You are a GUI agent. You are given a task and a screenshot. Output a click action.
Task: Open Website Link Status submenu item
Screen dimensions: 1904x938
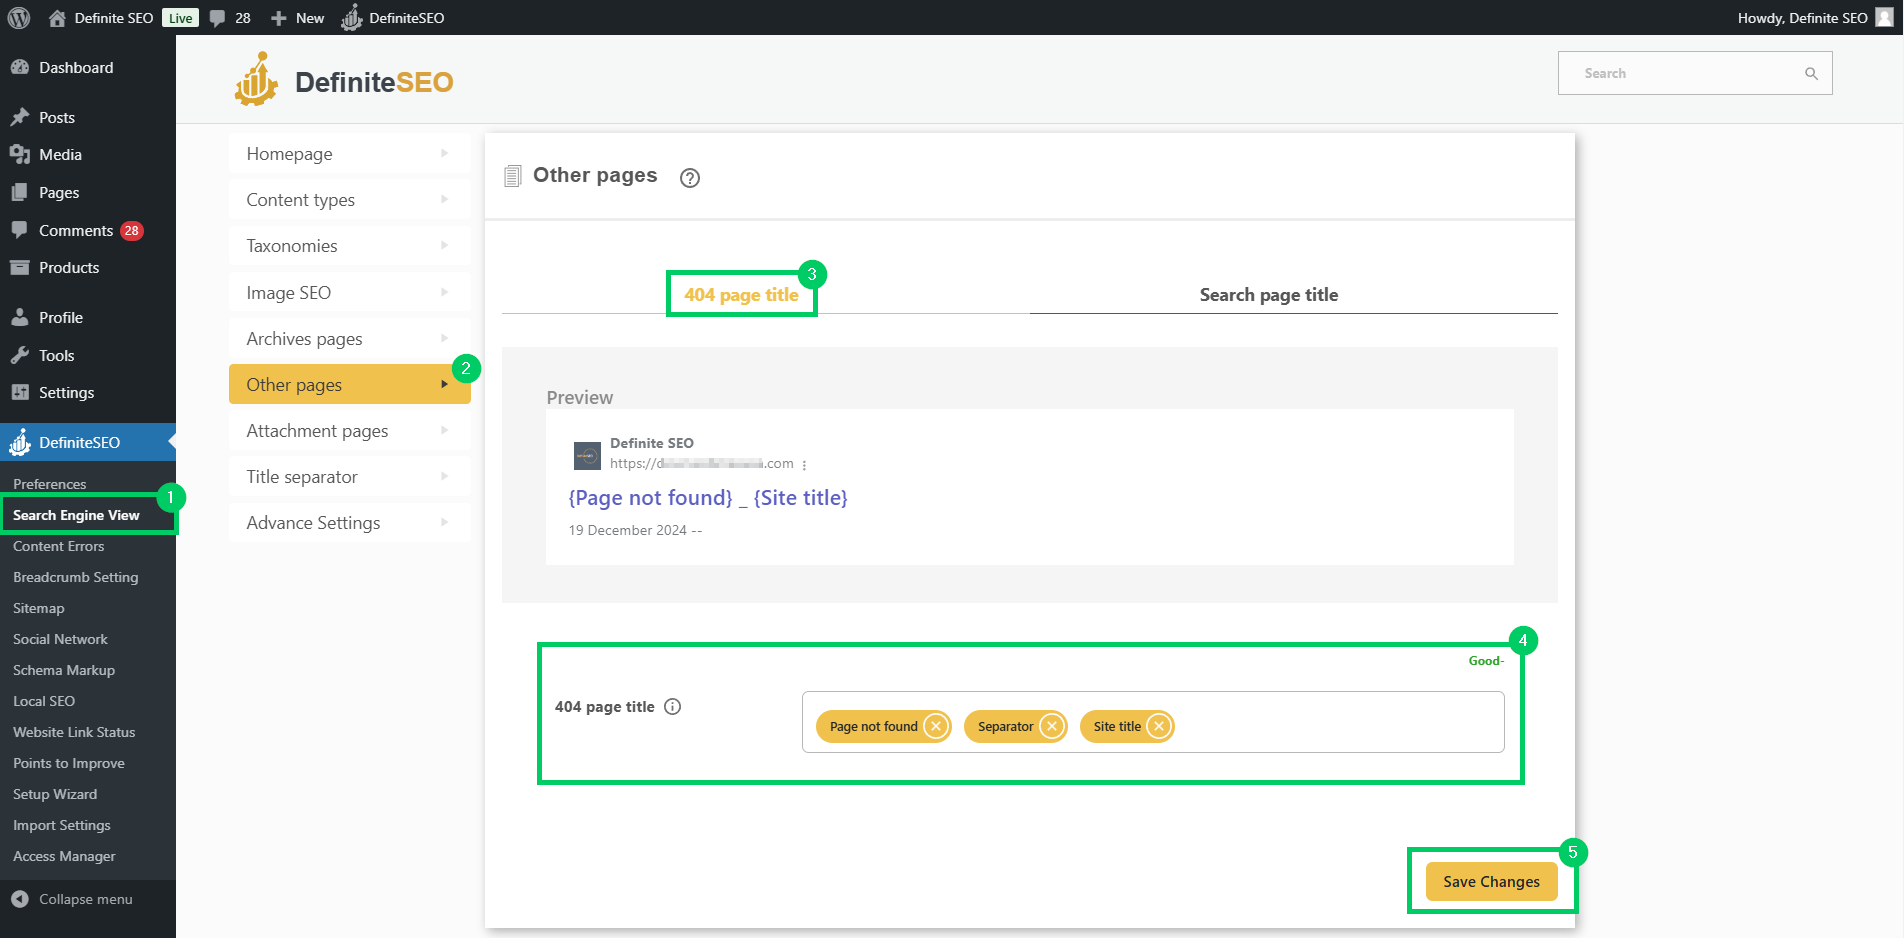[x=74, y=732]
